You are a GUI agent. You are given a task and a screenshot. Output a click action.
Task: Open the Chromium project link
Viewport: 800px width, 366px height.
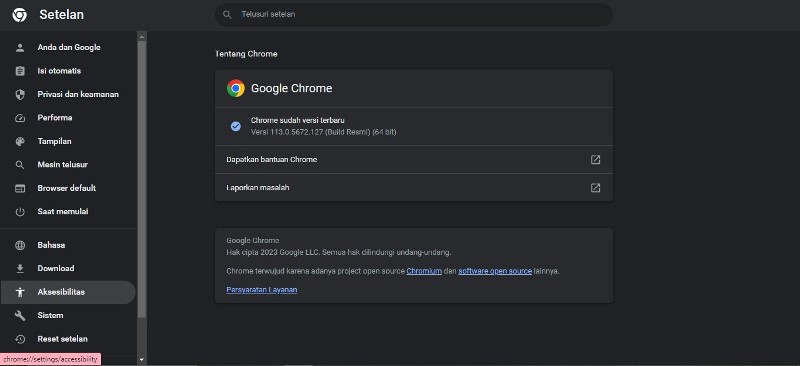point(424,271)
